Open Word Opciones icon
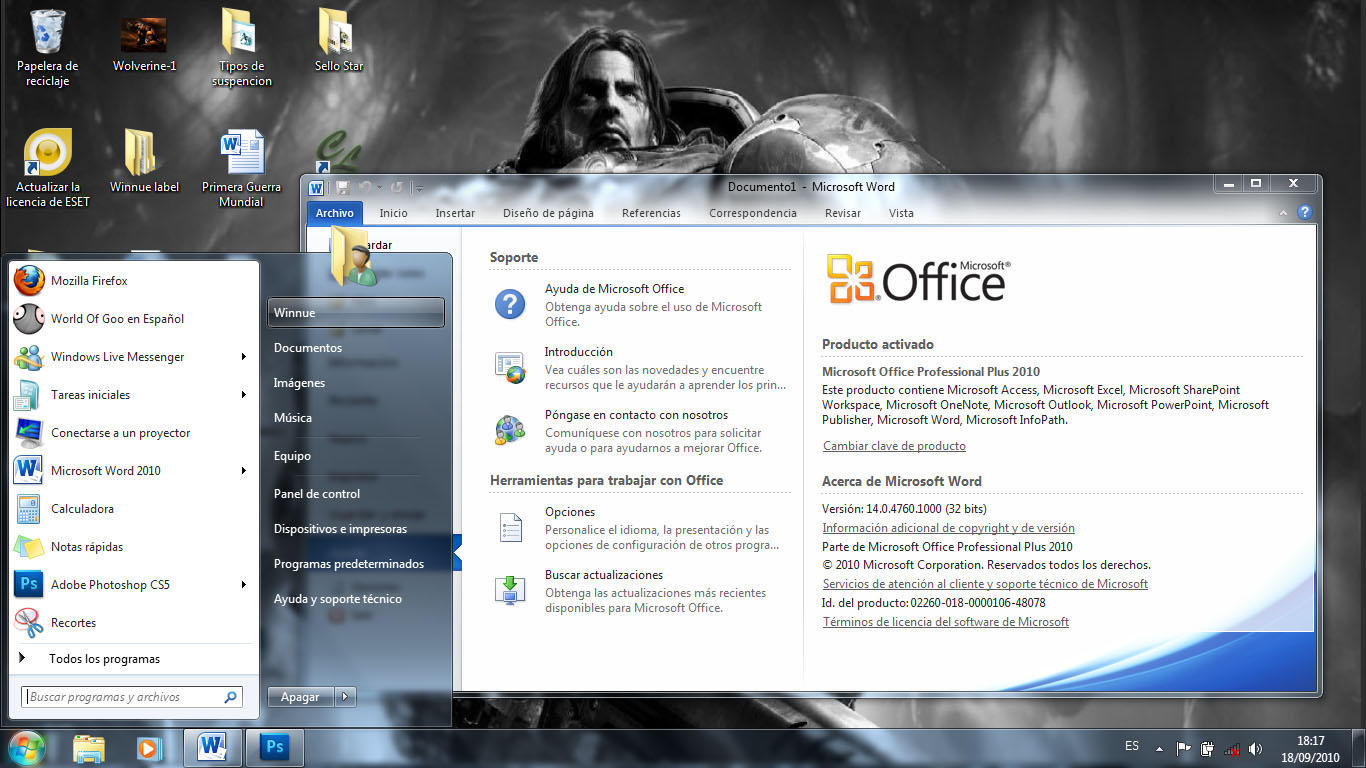Image resolution: width=1366 pixels, height=768 pixels. (x=510, y=527)
